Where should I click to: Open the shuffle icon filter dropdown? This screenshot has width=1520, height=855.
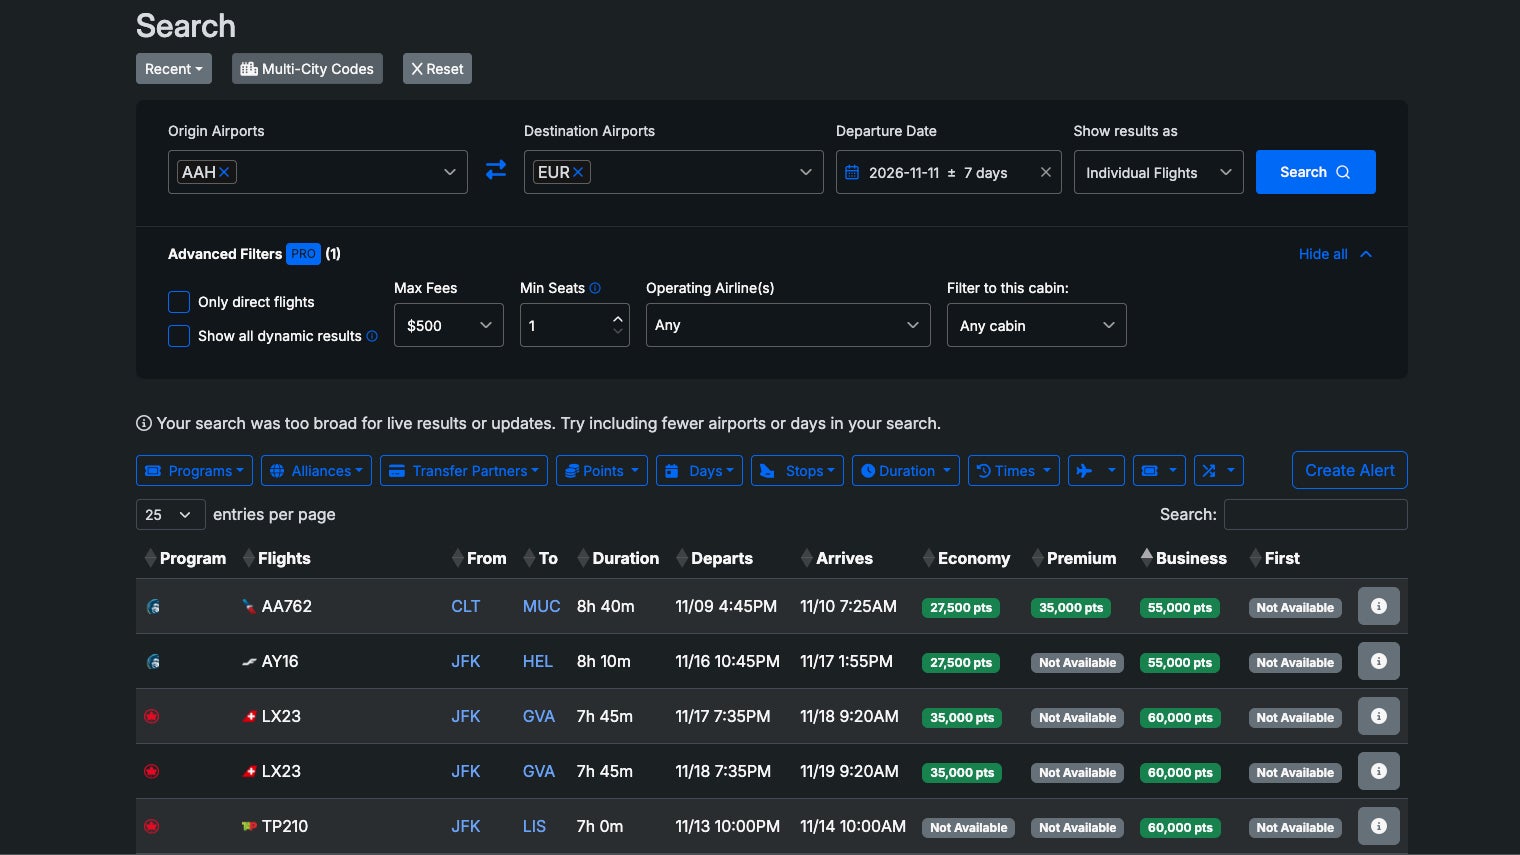[x=1218, y=471]
